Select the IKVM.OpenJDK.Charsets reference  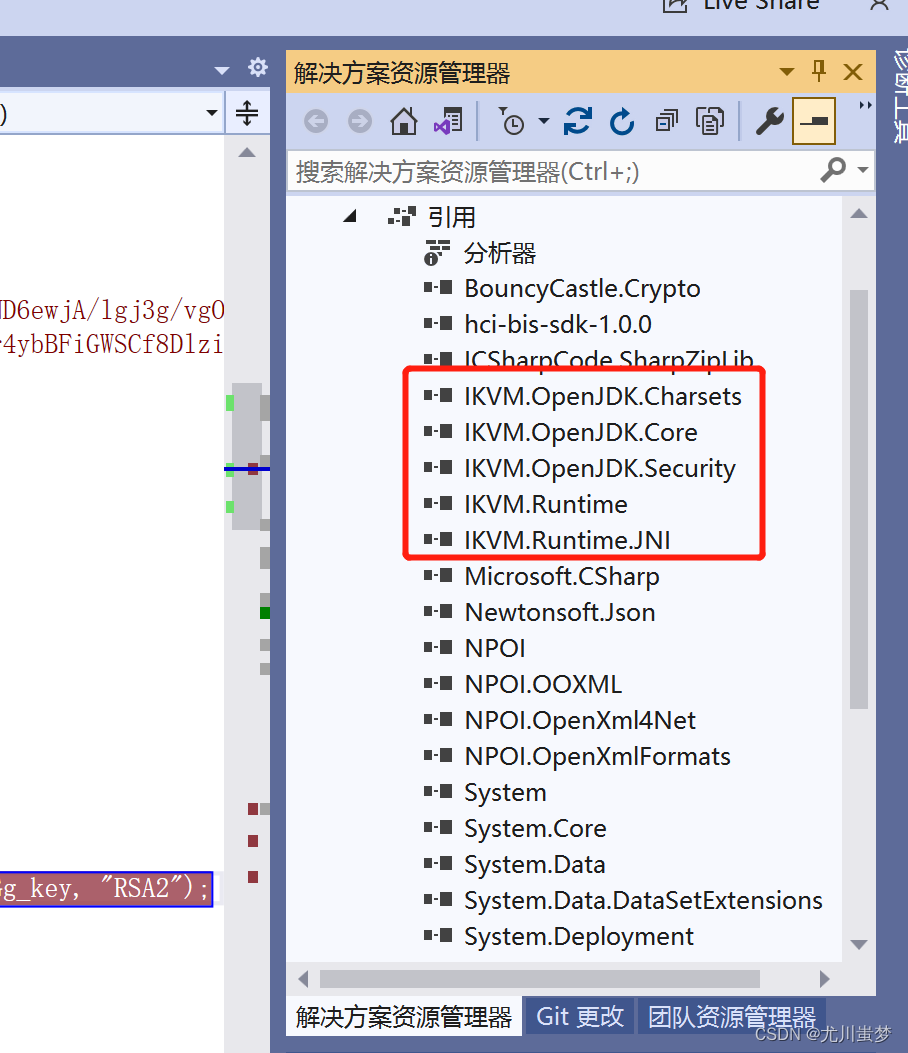point(603,397)
